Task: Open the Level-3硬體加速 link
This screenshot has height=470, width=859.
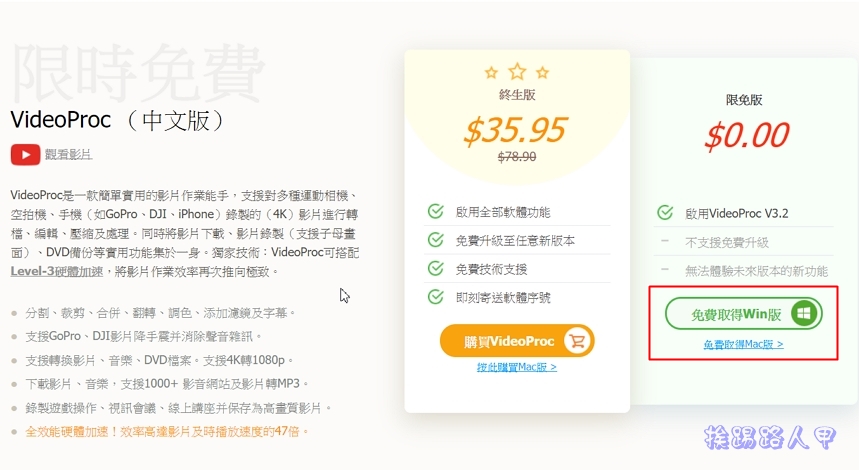Action: coord(56,271)
